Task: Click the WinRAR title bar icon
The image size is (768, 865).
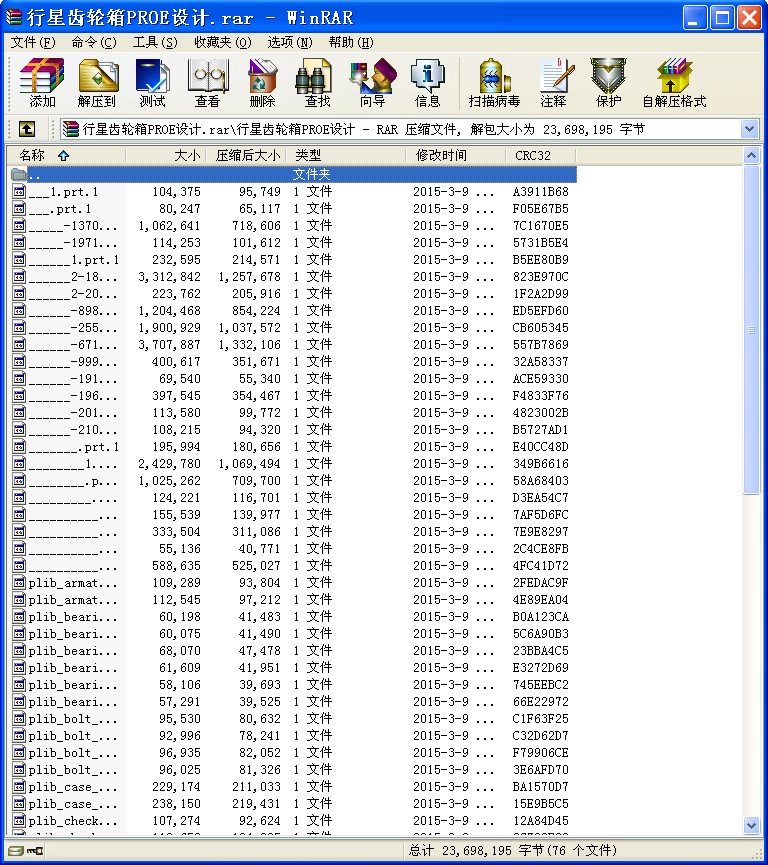Action: [13, 17]
